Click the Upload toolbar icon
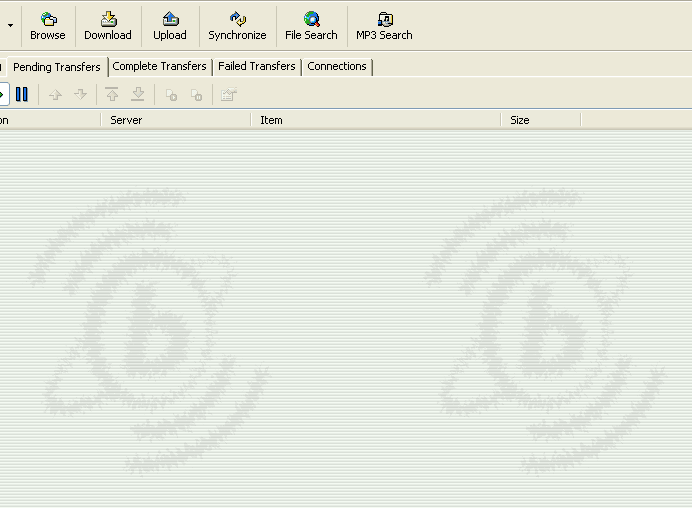 point(170,26)
